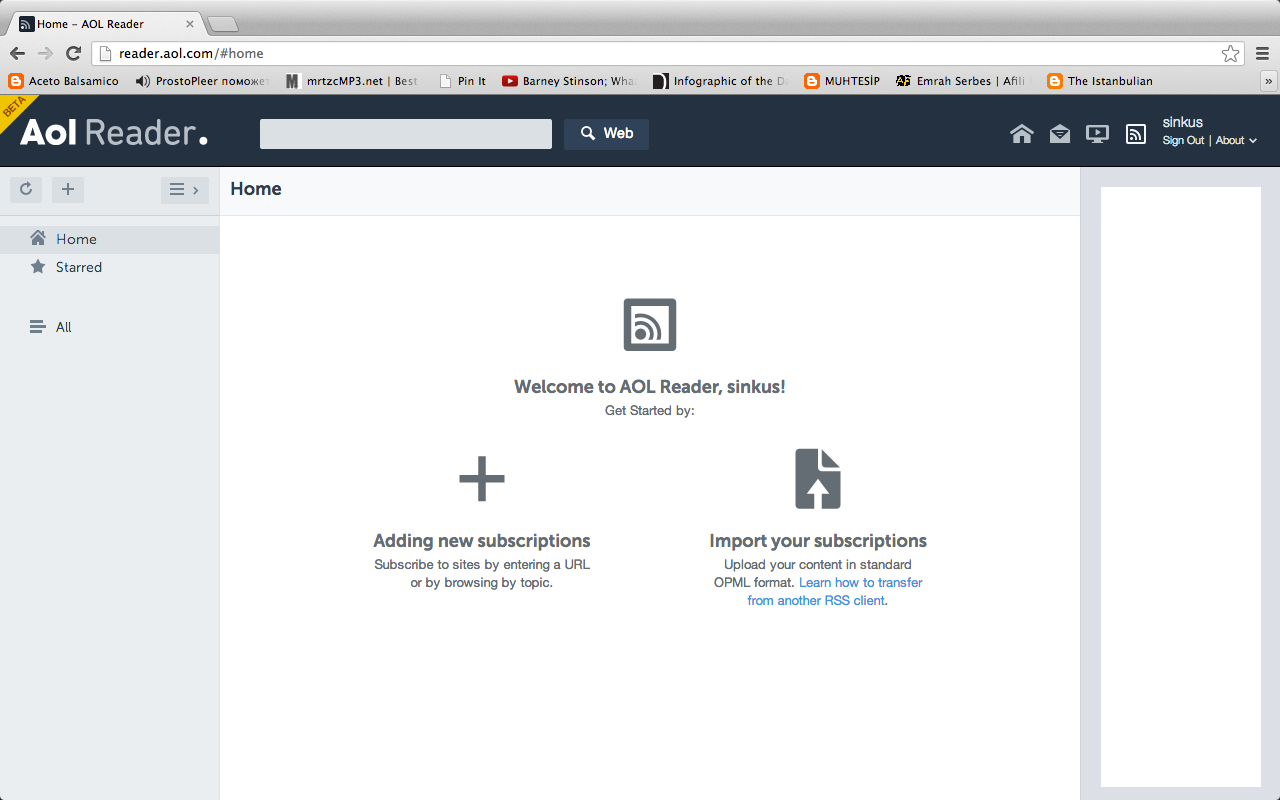
Task: Click the search input field in the header
Action: point(405,134)
